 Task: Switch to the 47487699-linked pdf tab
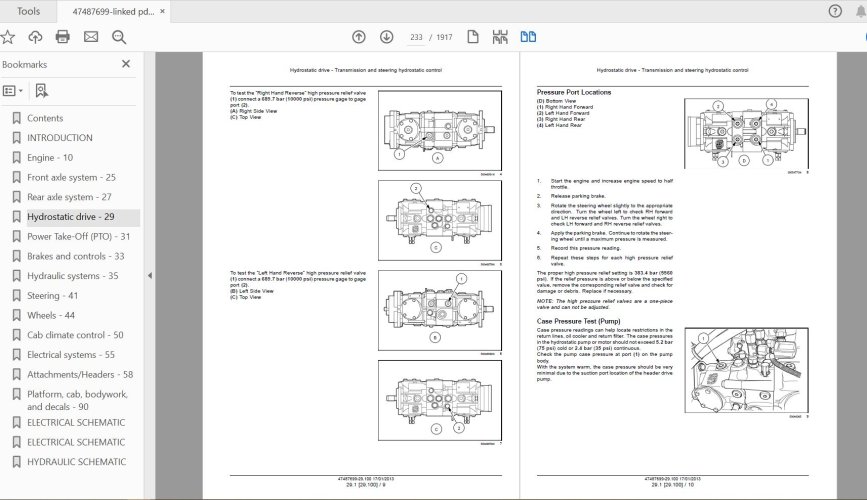point(113,11)
